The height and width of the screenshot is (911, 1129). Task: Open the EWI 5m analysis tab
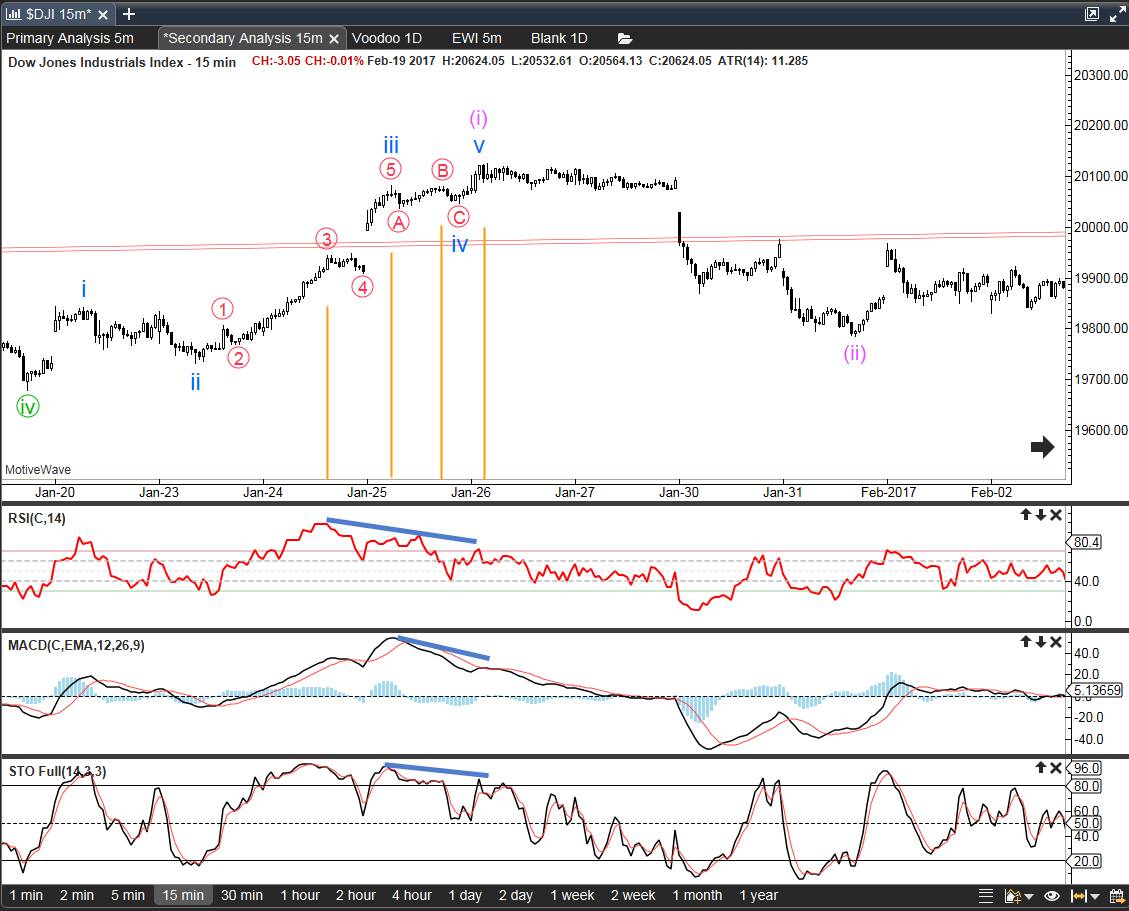click(x=477, y=38)
